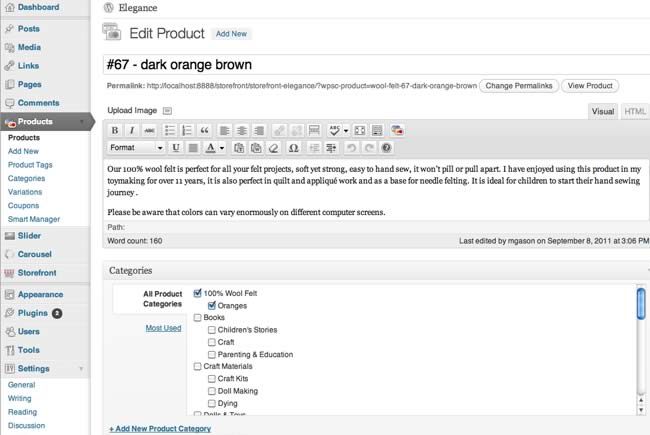
Task: Click the Change Permalinks button
Action: pos(519,86)
